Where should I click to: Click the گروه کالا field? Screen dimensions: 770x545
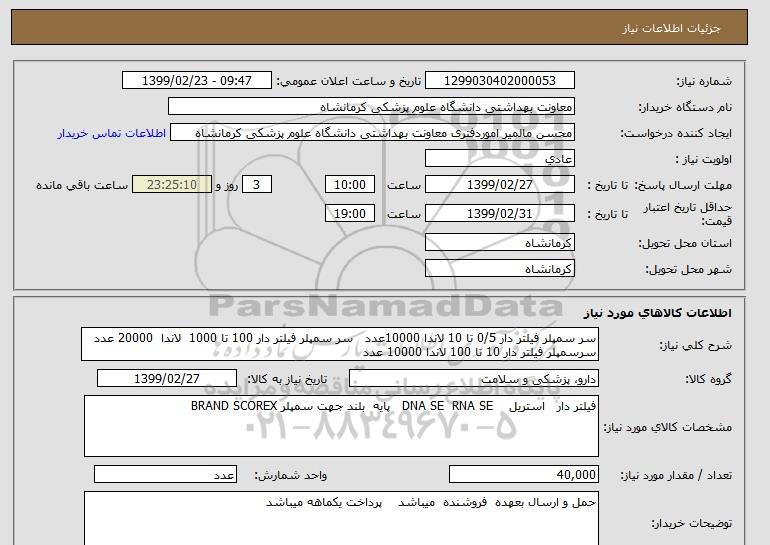click(x=473, y=379)
